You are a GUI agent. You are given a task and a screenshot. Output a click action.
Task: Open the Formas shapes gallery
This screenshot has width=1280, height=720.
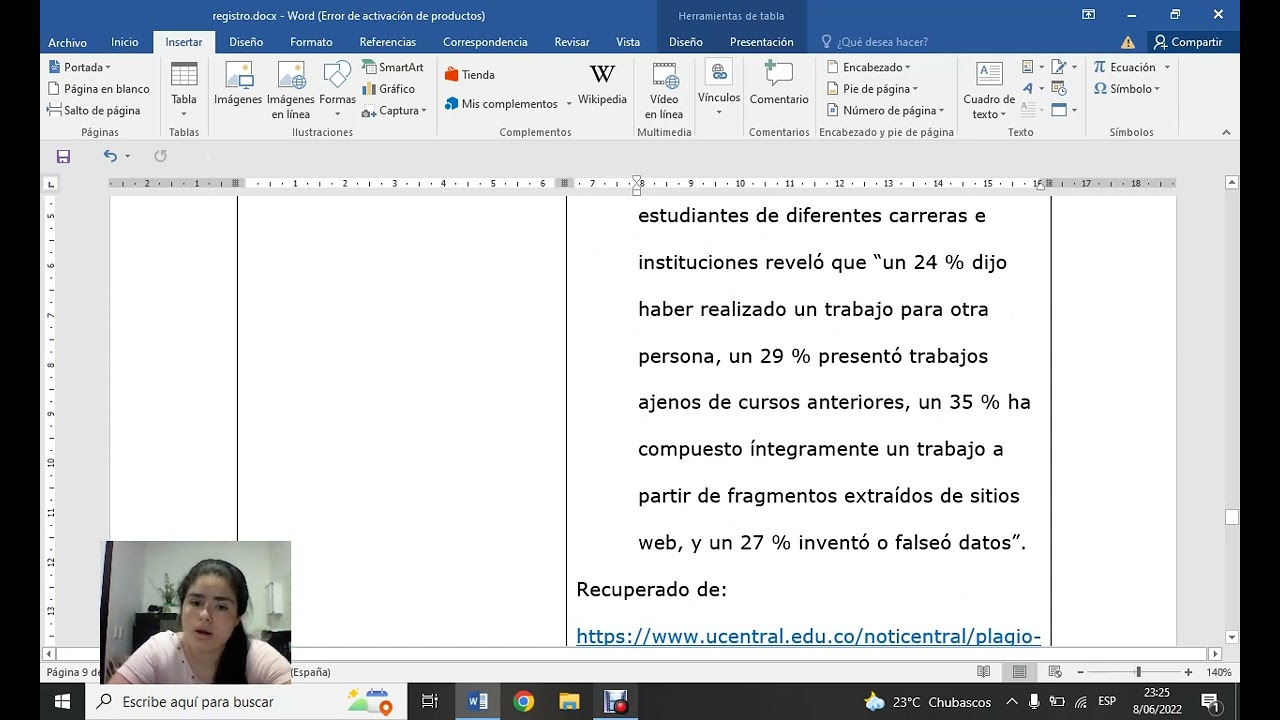tap(338, 89)
